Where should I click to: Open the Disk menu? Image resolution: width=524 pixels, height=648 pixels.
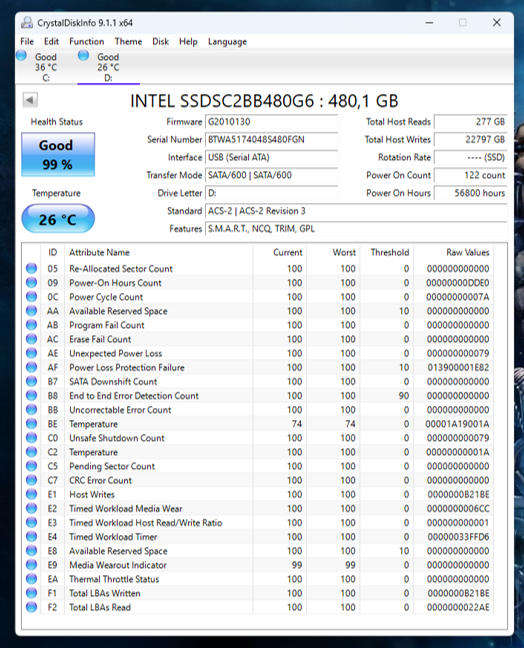tap(160, 42)
